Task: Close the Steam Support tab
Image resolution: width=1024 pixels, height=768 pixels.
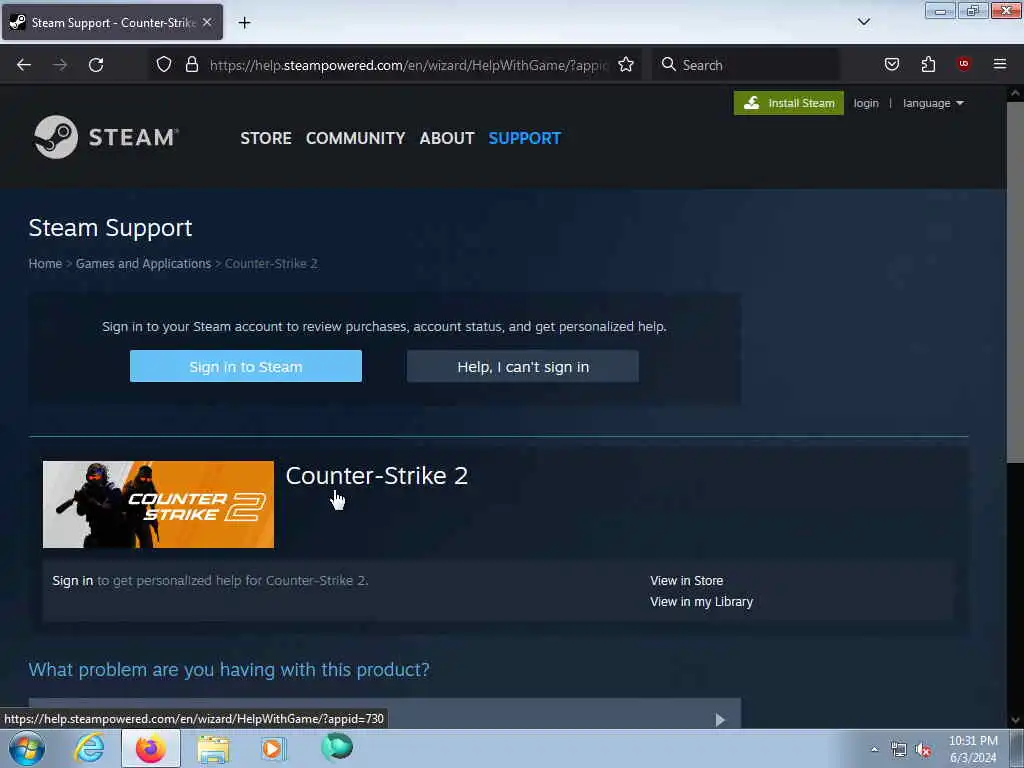Action: [207, 22]
